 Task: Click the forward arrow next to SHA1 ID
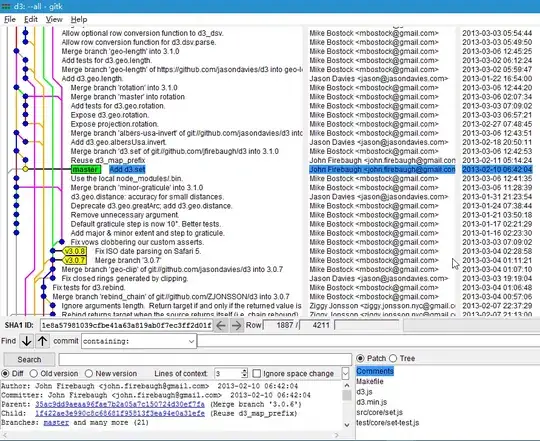tap(236, 325)
